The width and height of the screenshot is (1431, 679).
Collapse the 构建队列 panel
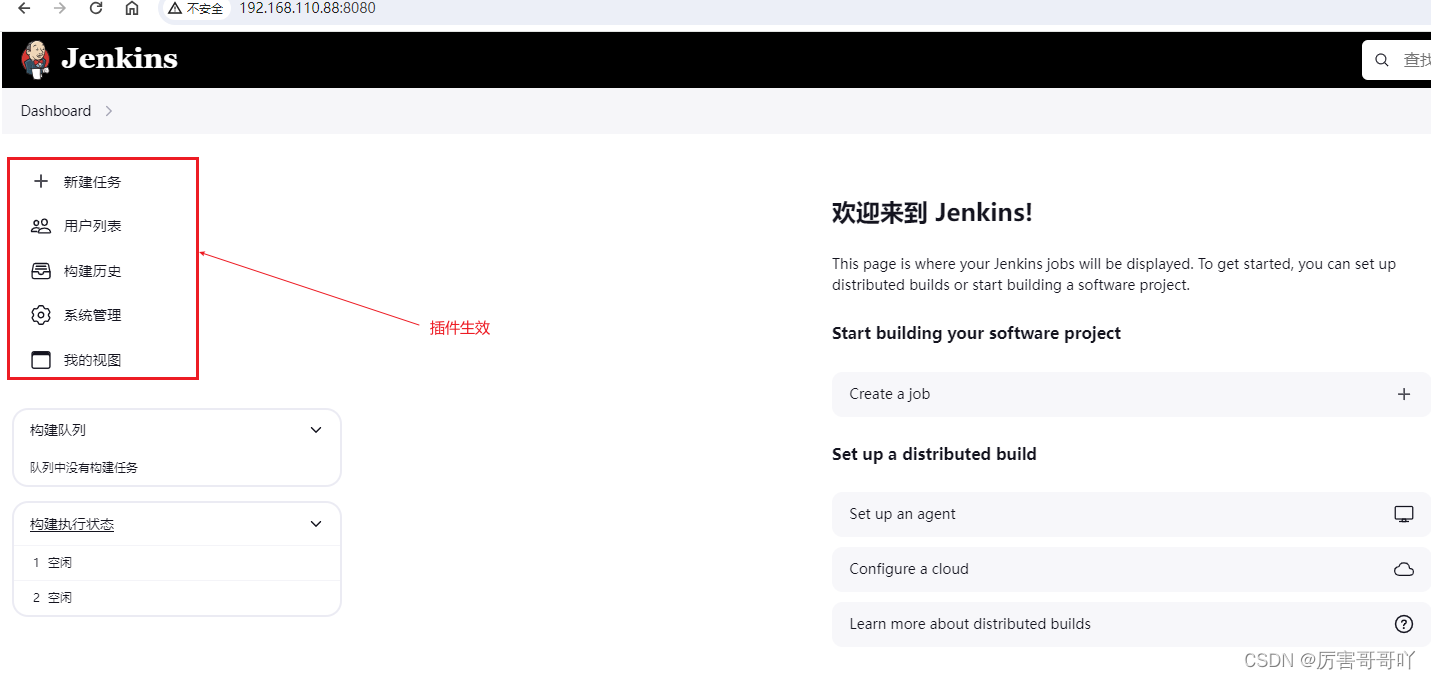[316, 429]
